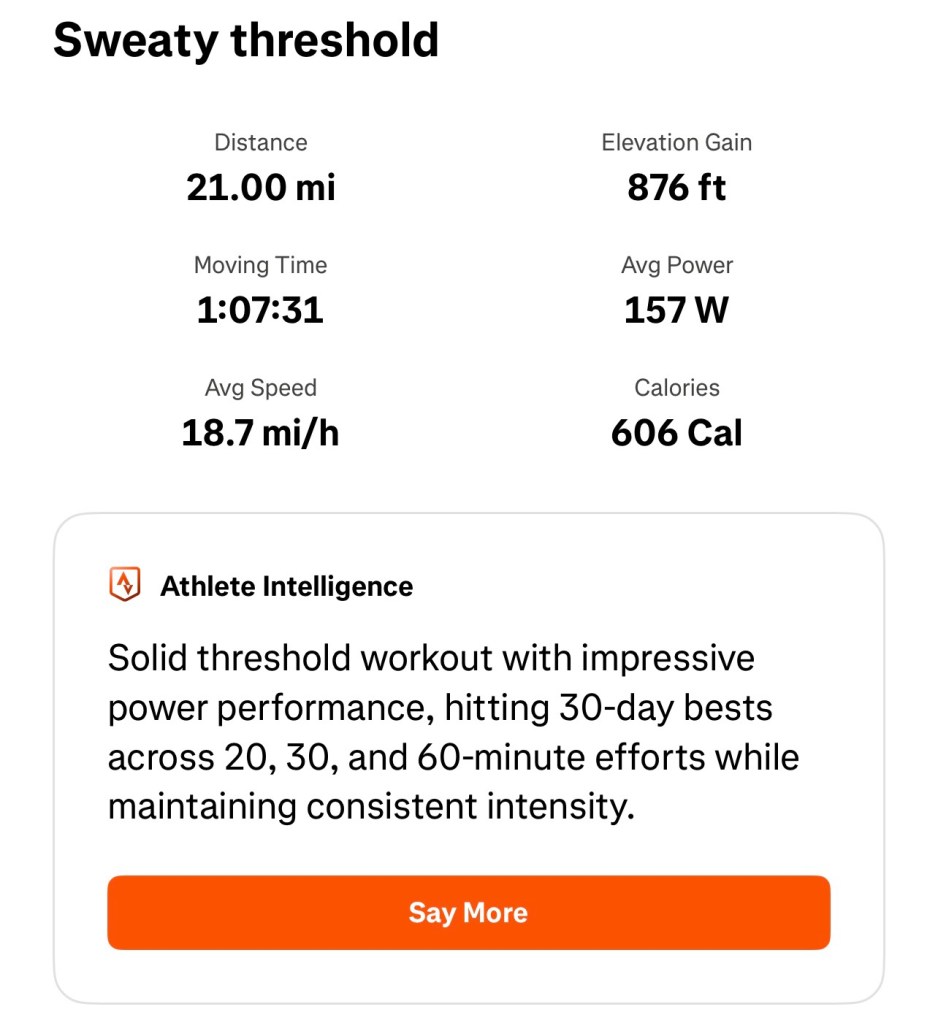Click the Elevation Gain label
The width and height of the screenshot is (938, 1023).
point(677,143)
